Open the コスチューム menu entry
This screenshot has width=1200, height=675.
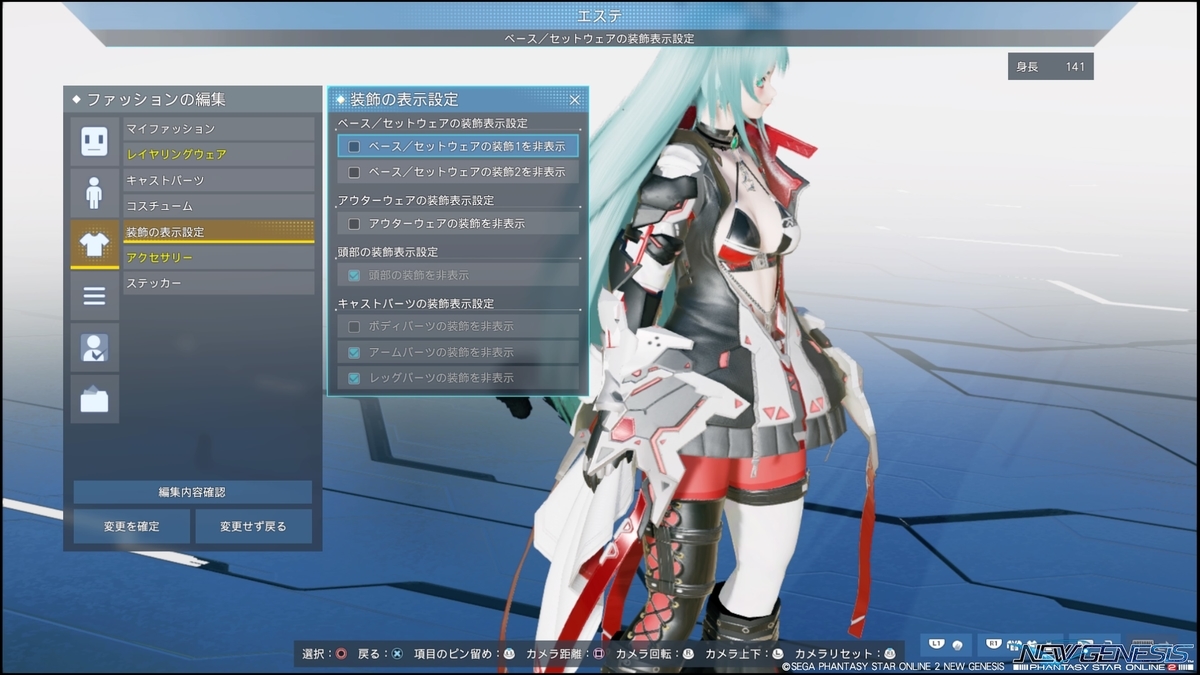click(219, 206)
